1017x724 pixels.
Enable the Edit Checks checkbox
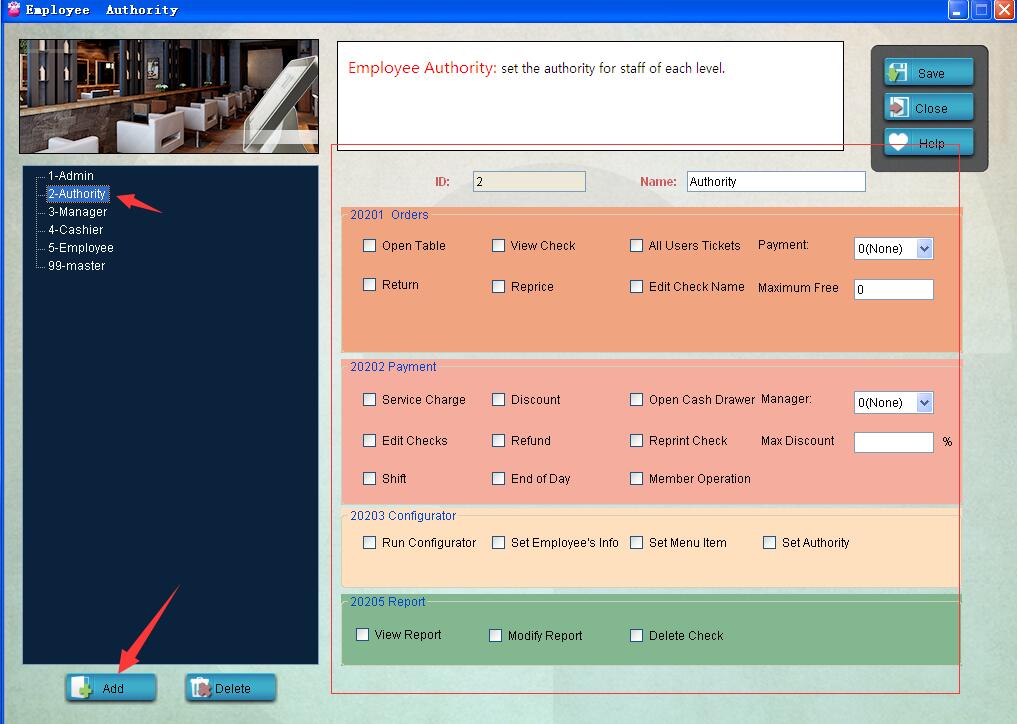369,440
